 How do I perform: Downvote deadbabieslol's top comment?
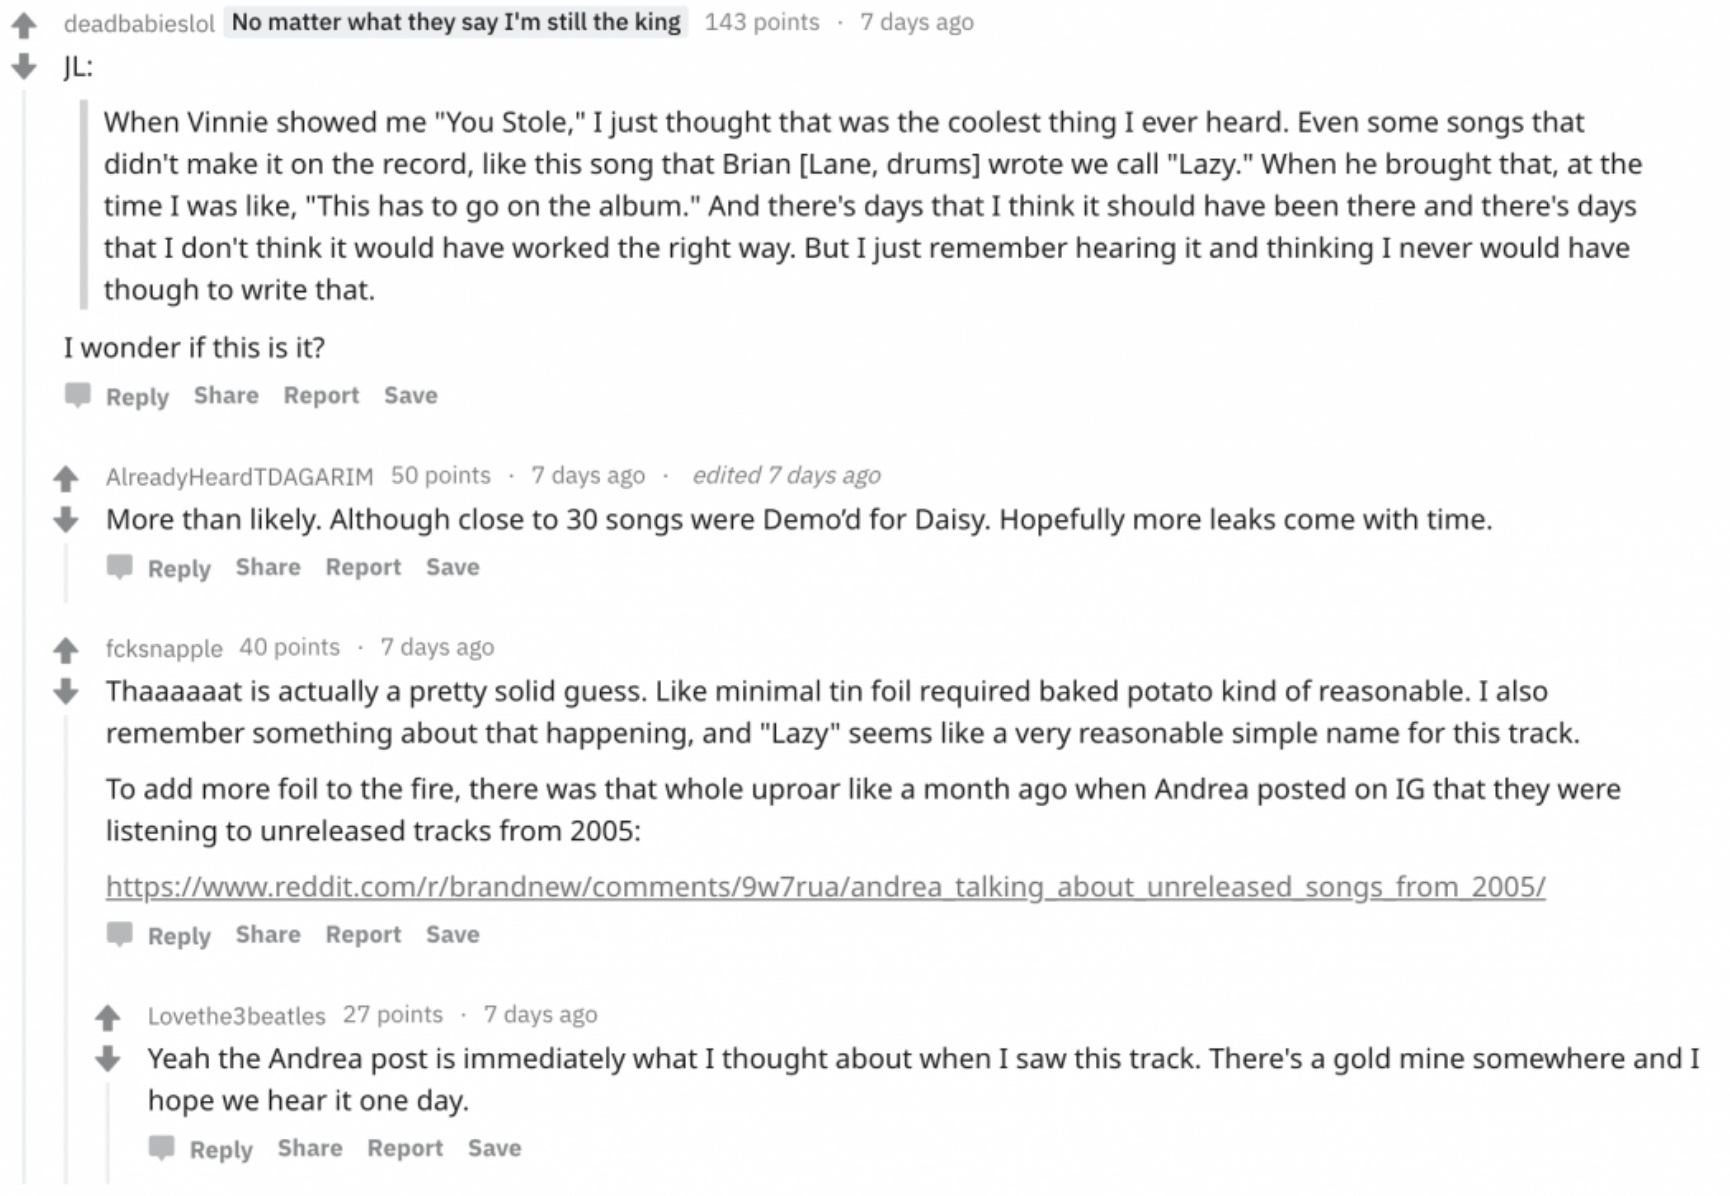coord(22,68)
